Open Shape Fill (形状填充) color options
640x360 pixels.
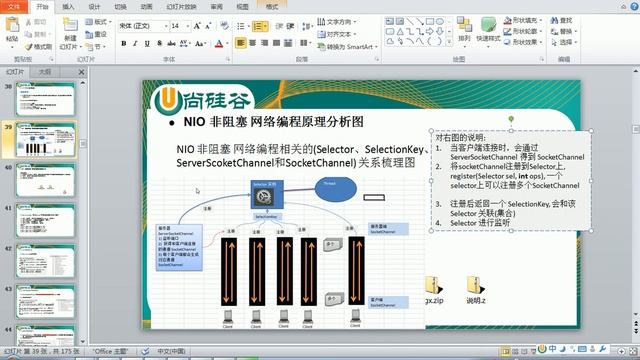click(x=522, y=20)
